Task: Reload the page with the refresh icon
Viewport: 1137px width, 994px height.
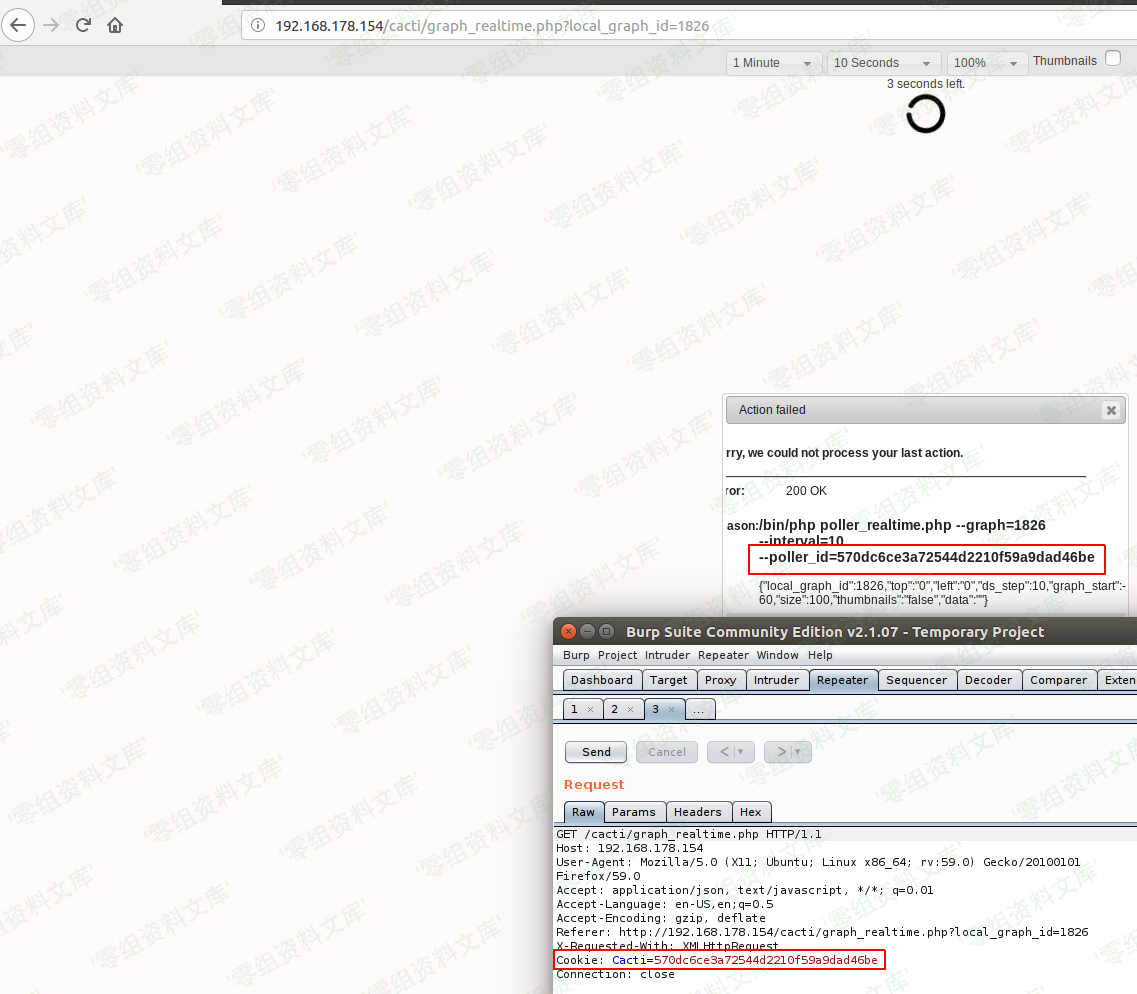Action: click(83, 25)
